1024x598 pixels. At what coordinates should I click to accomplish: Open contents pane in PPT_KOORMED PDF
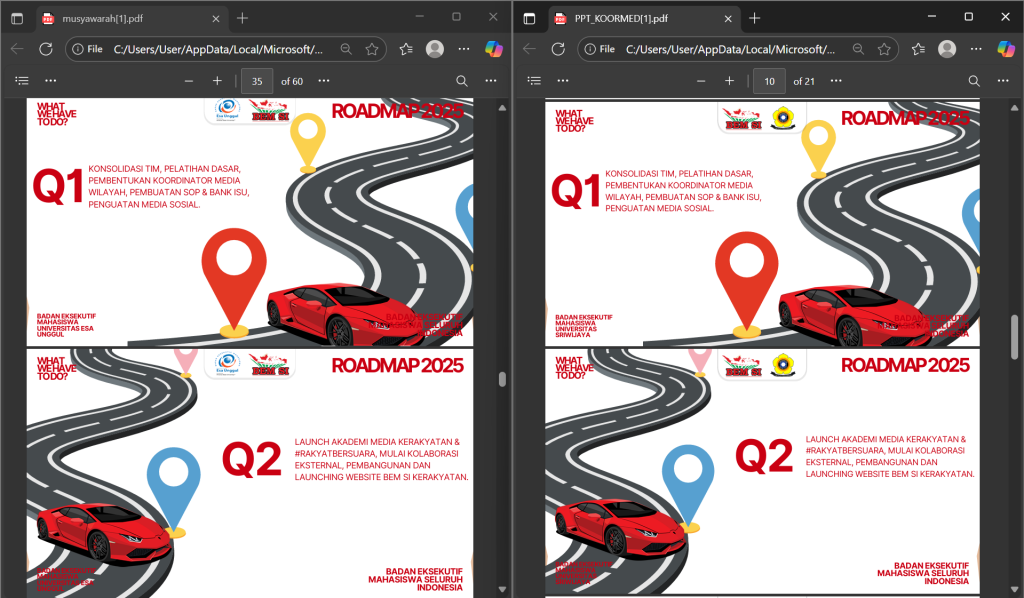pos(535,81)
